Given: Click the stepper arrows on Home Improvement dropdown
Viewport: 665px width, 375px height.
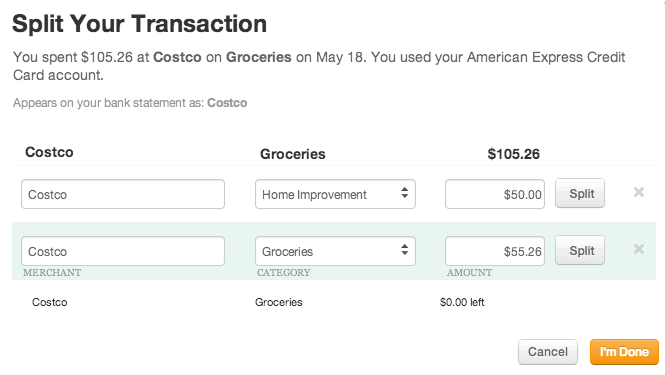Looking at the screenshot, I should tap(405, 193).
